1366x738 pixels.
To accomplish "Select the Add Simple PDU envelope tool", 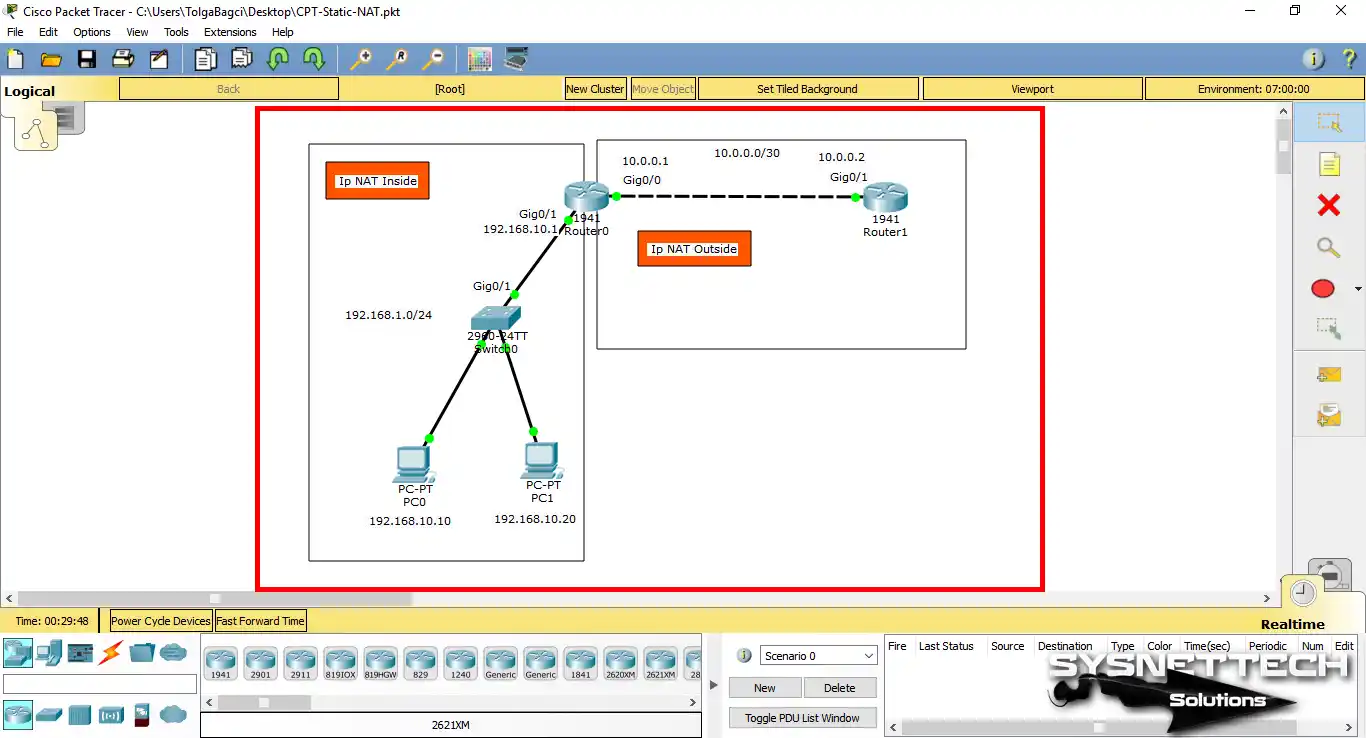I will tap(1328, 374).
